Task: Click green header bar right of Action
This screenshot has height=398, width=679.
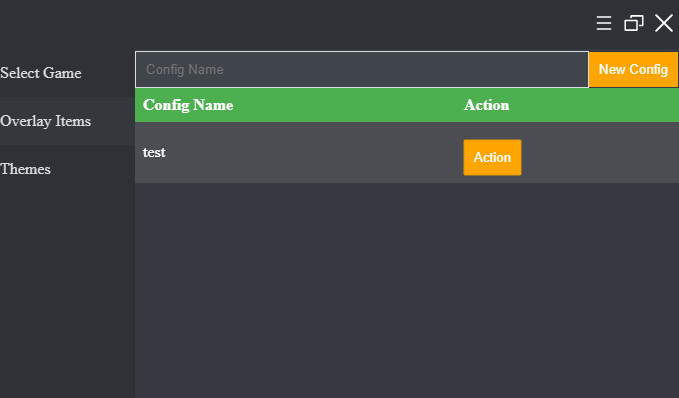Action: pos(594,105)
